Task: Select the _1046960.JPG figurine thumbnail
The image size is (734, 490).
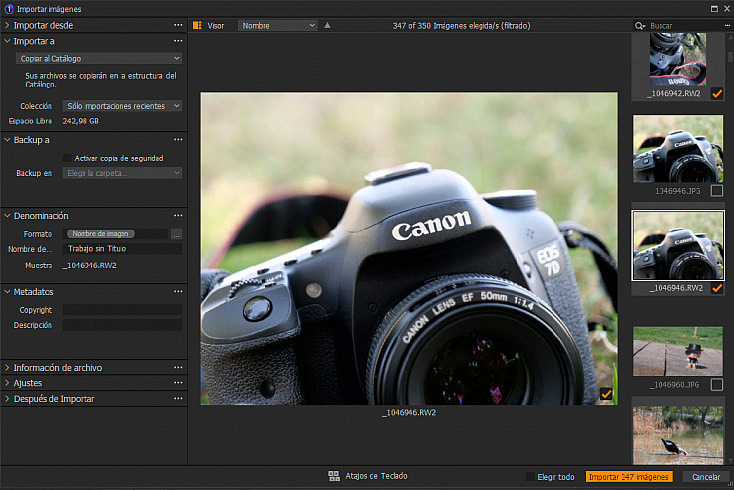Action: click(x=678, y=351)
